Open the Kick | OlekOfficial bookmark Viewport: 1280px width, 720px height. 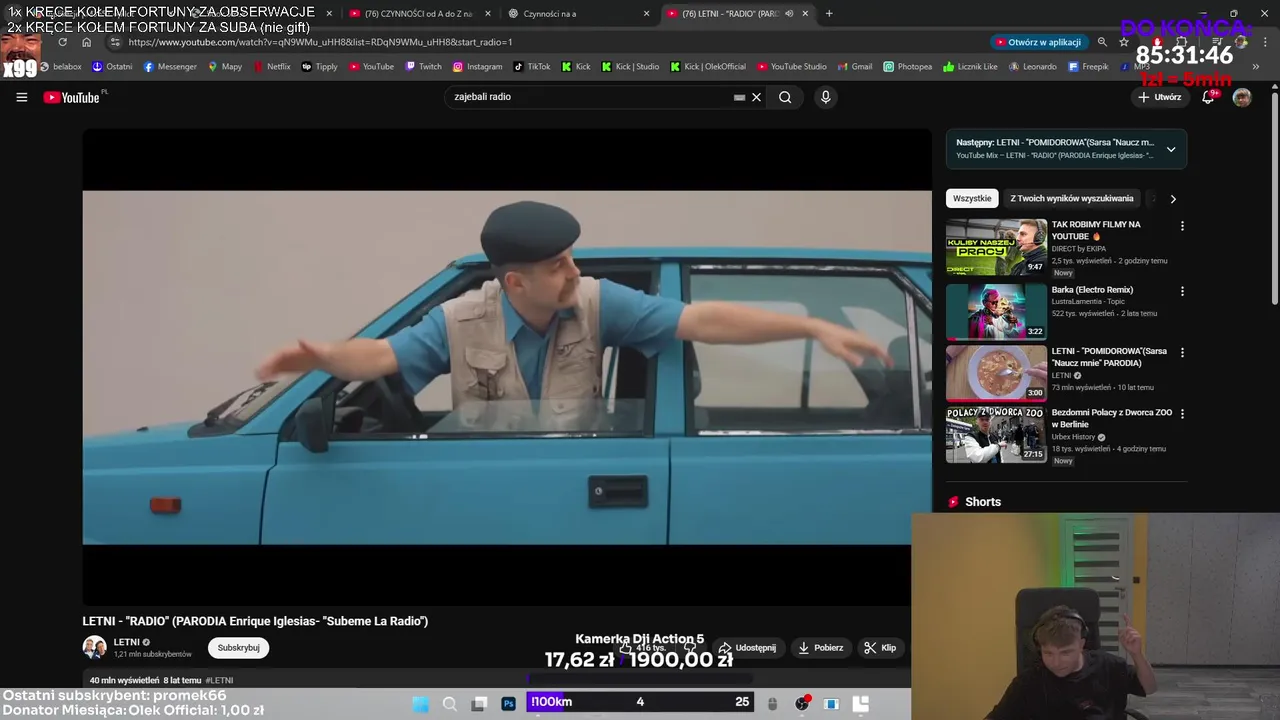(x=708, y=67)
